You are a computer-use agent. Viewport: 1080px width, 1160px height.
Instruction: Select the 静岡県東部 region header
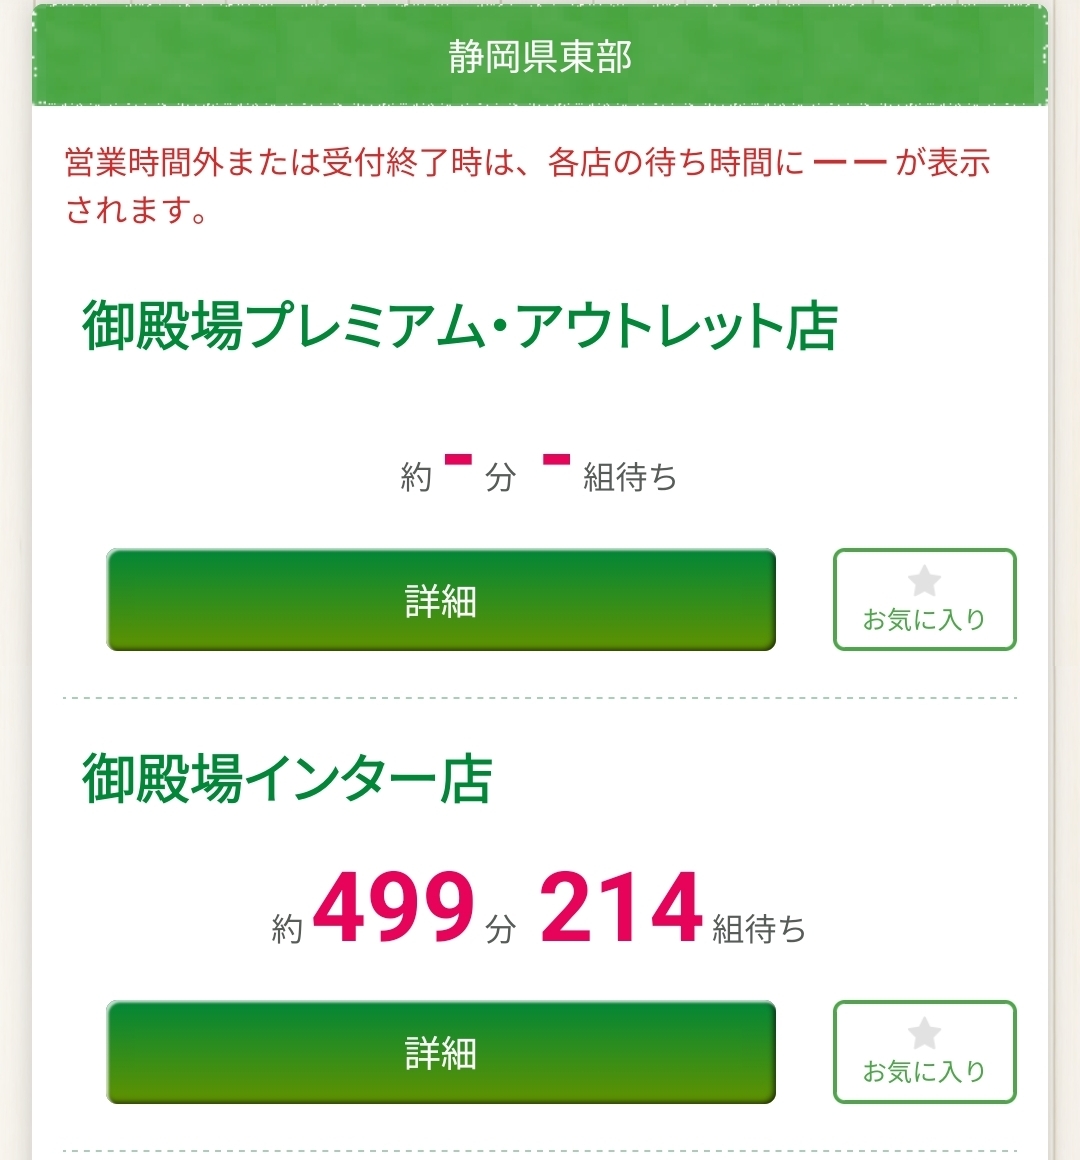(x=540, y=57)
